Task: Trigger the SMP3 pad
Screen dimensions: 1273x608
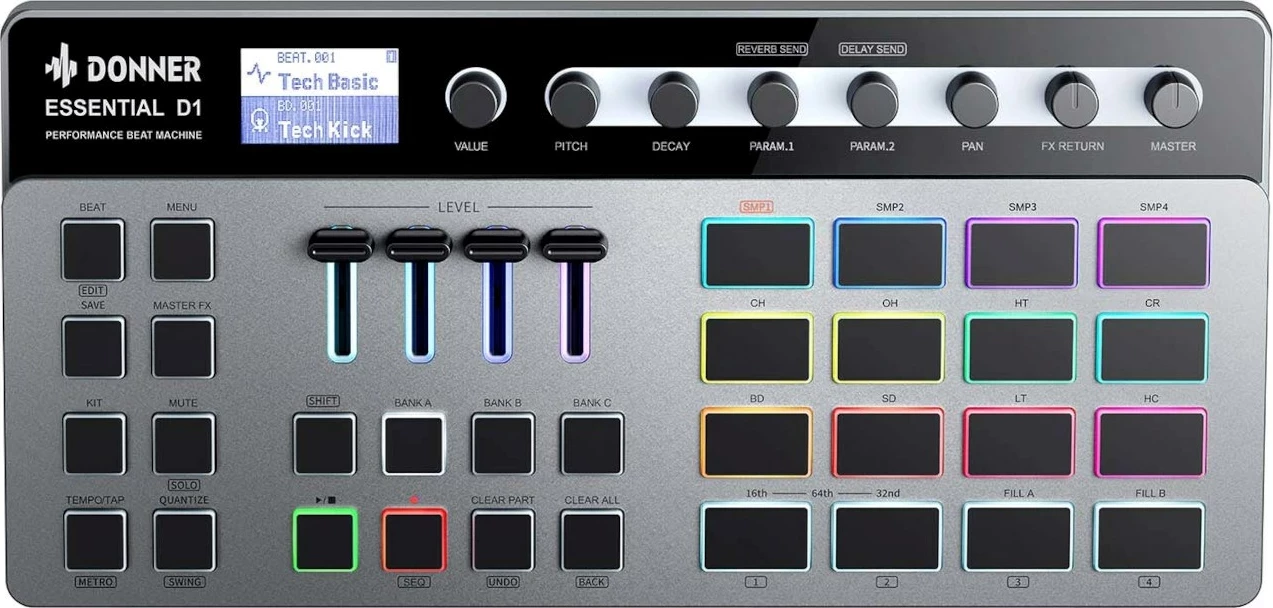Action: click(1021, 254)
